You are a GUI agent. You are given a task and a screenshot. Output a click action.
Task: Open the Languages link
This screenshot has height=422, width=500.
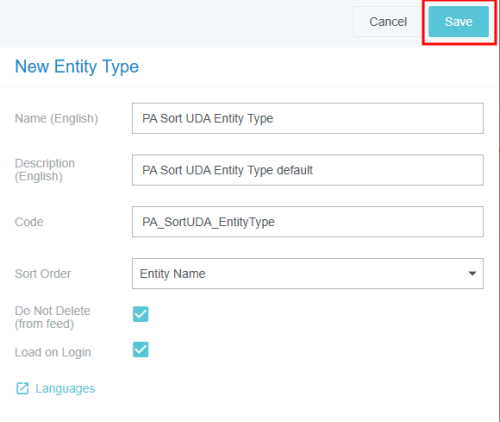click(x=65, y=389)
